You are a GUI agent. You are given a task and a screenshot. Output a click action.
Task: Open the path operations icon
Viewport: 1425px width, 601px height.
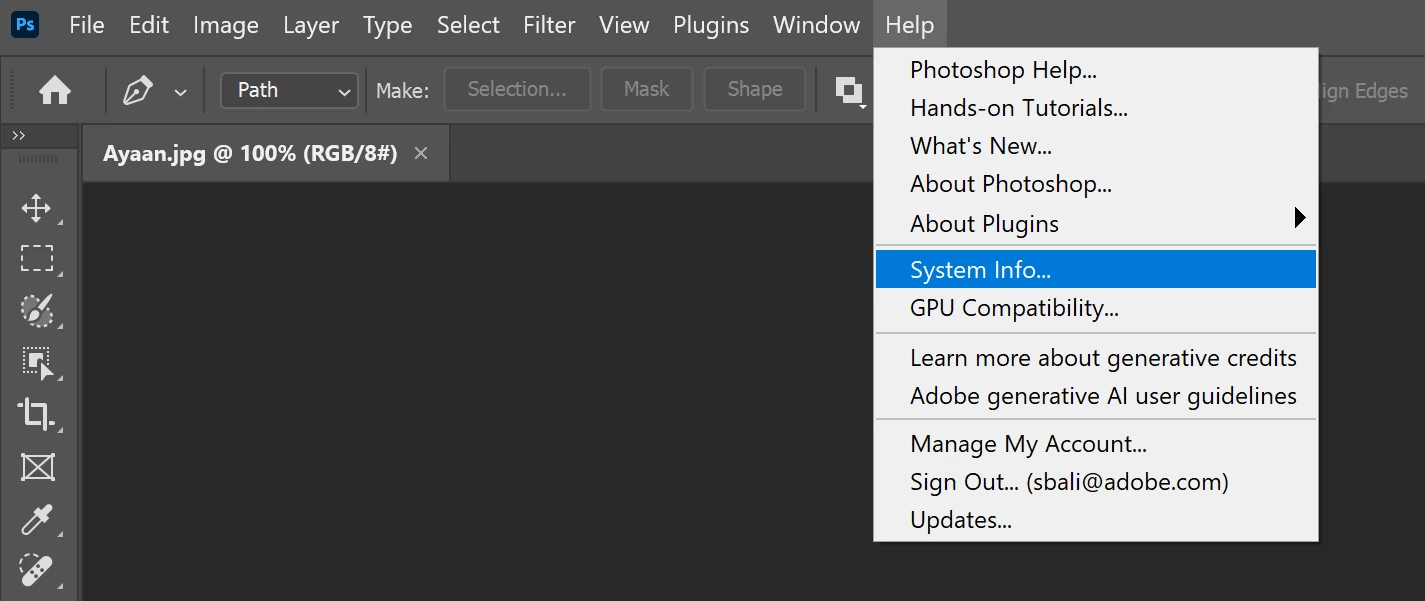click(850, 91)
